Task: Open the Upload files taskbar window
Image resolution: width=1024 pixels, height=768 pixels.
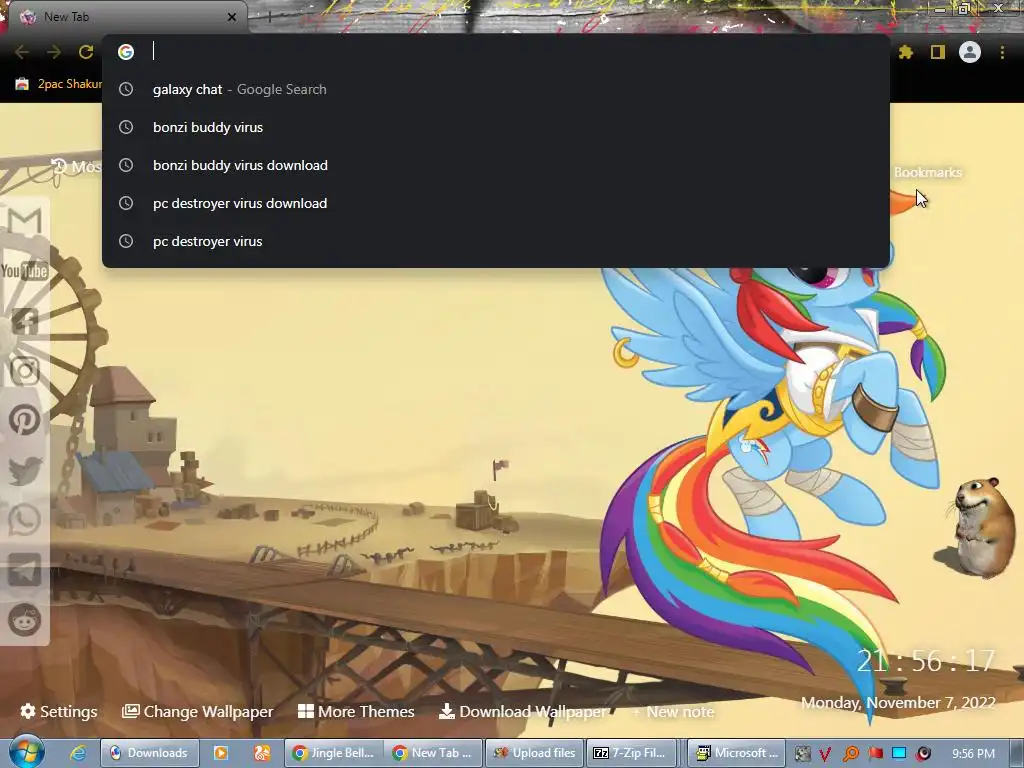Action: [x=534, y=753]
